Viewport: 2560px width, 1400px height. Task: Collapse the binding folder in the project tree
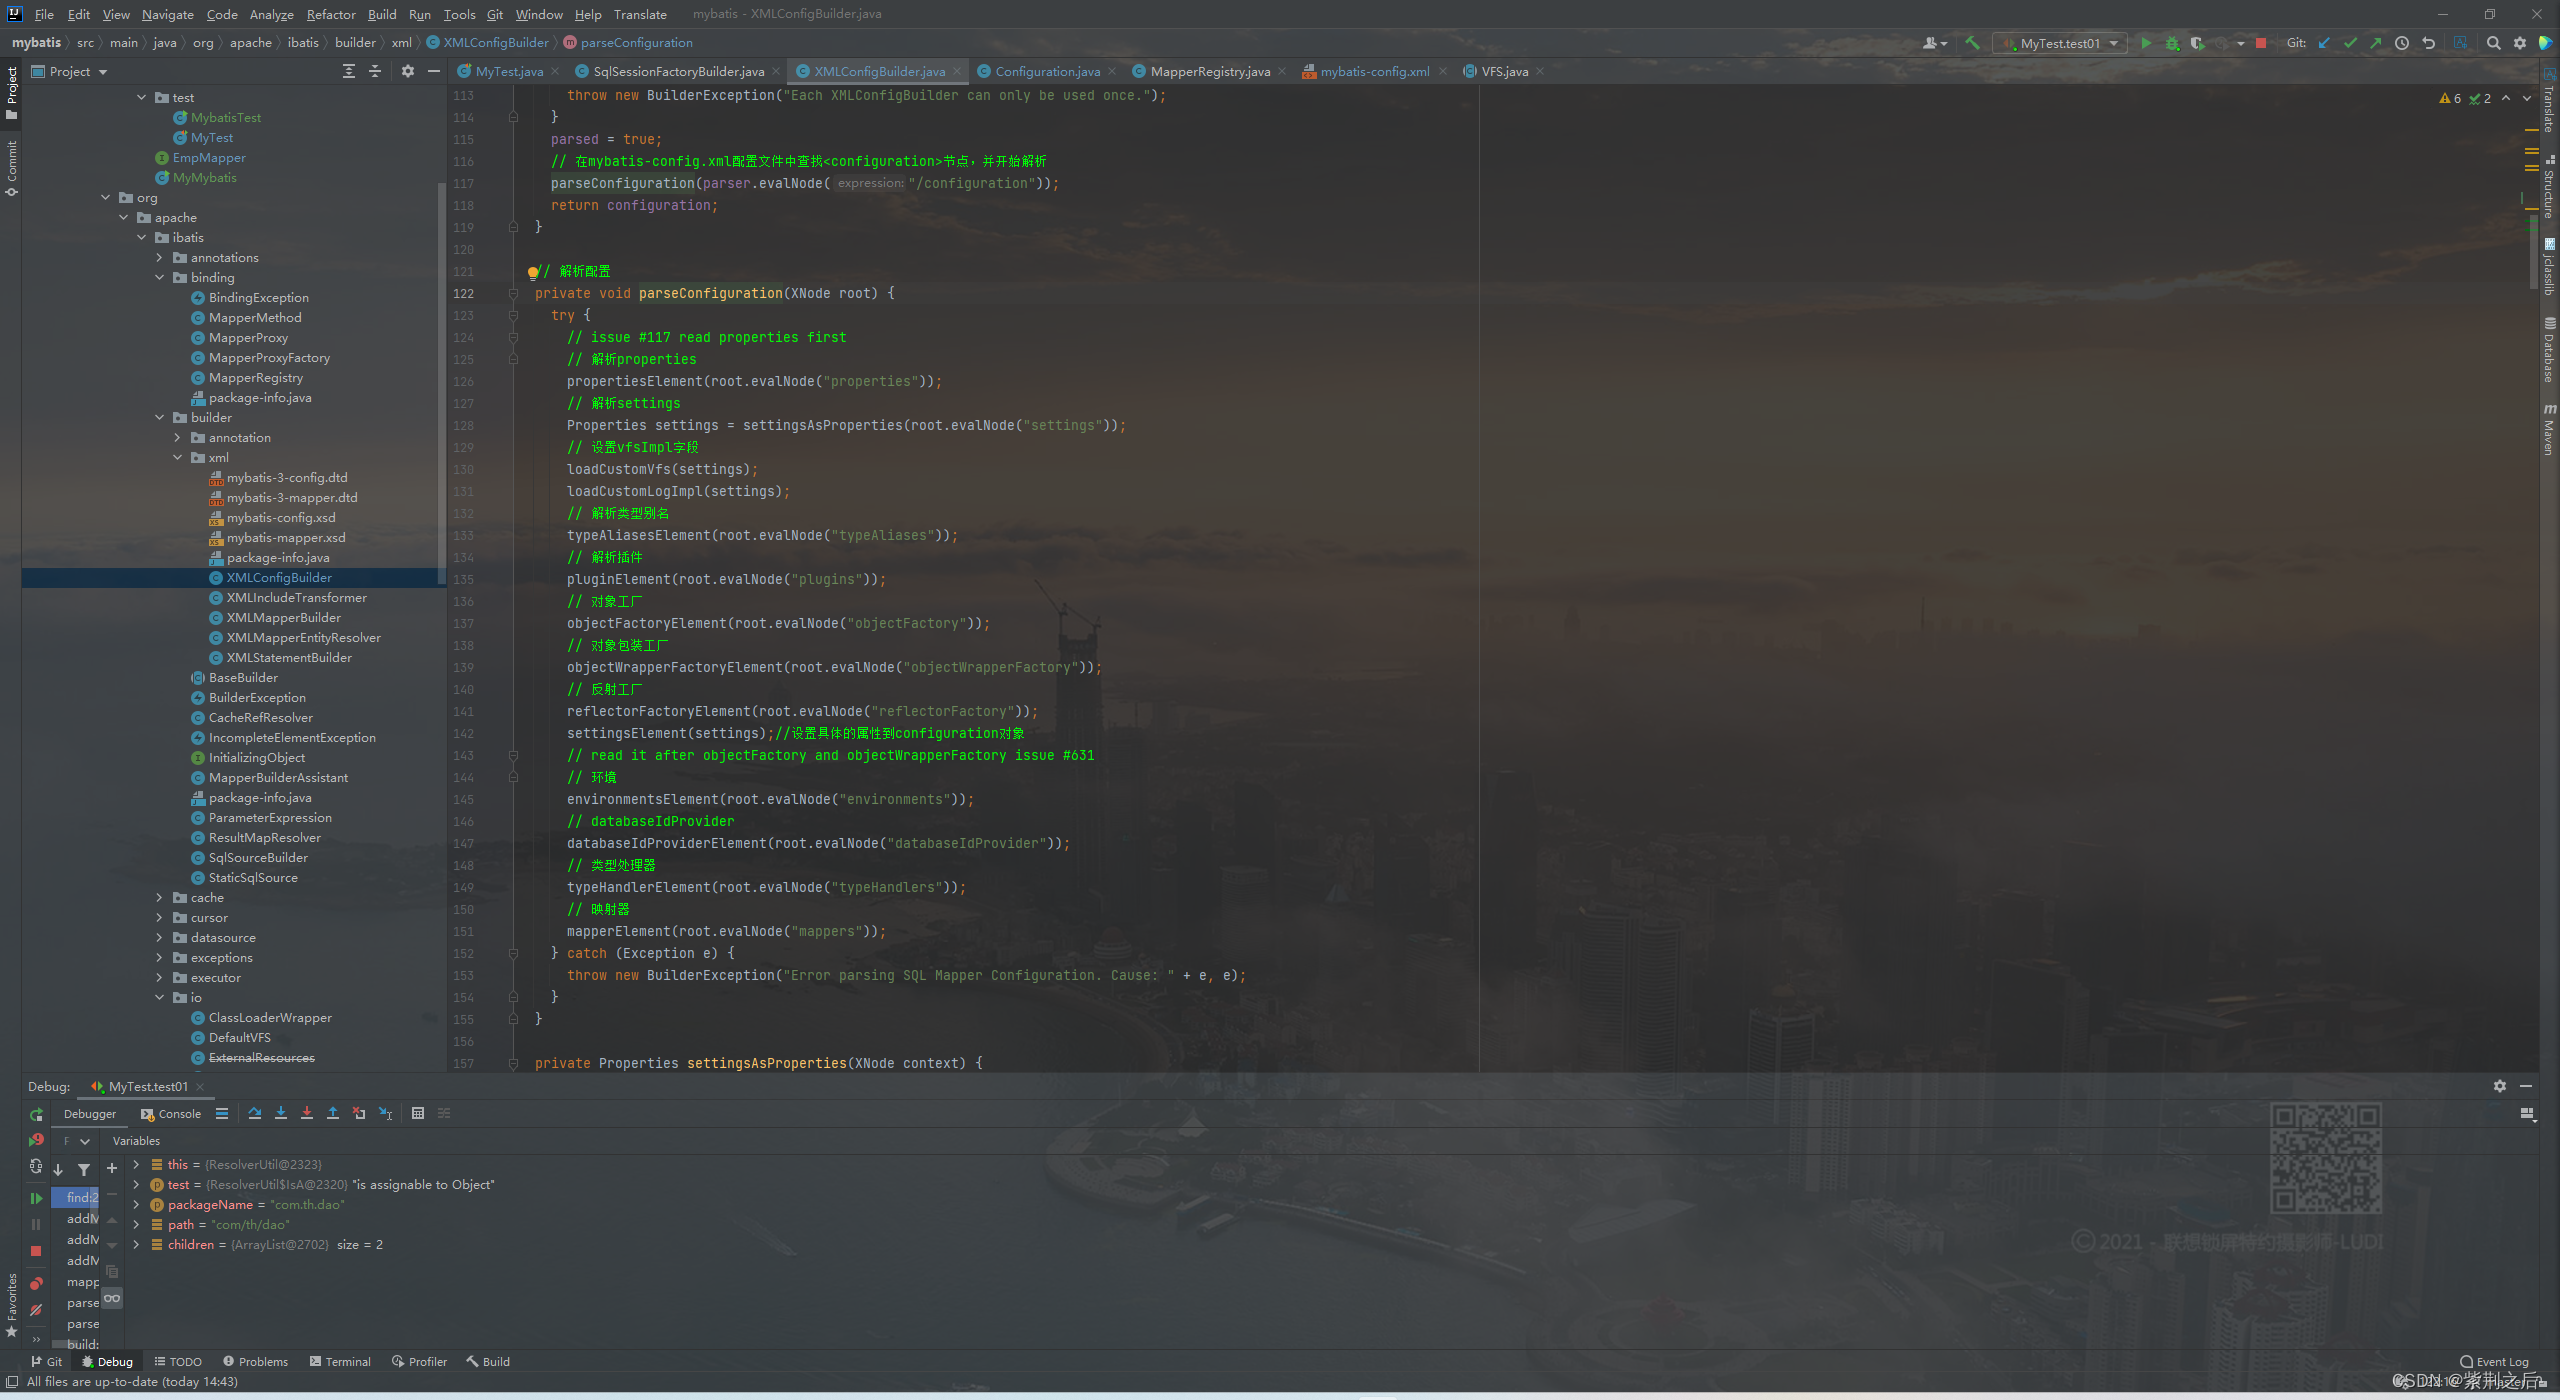point(160,277)
